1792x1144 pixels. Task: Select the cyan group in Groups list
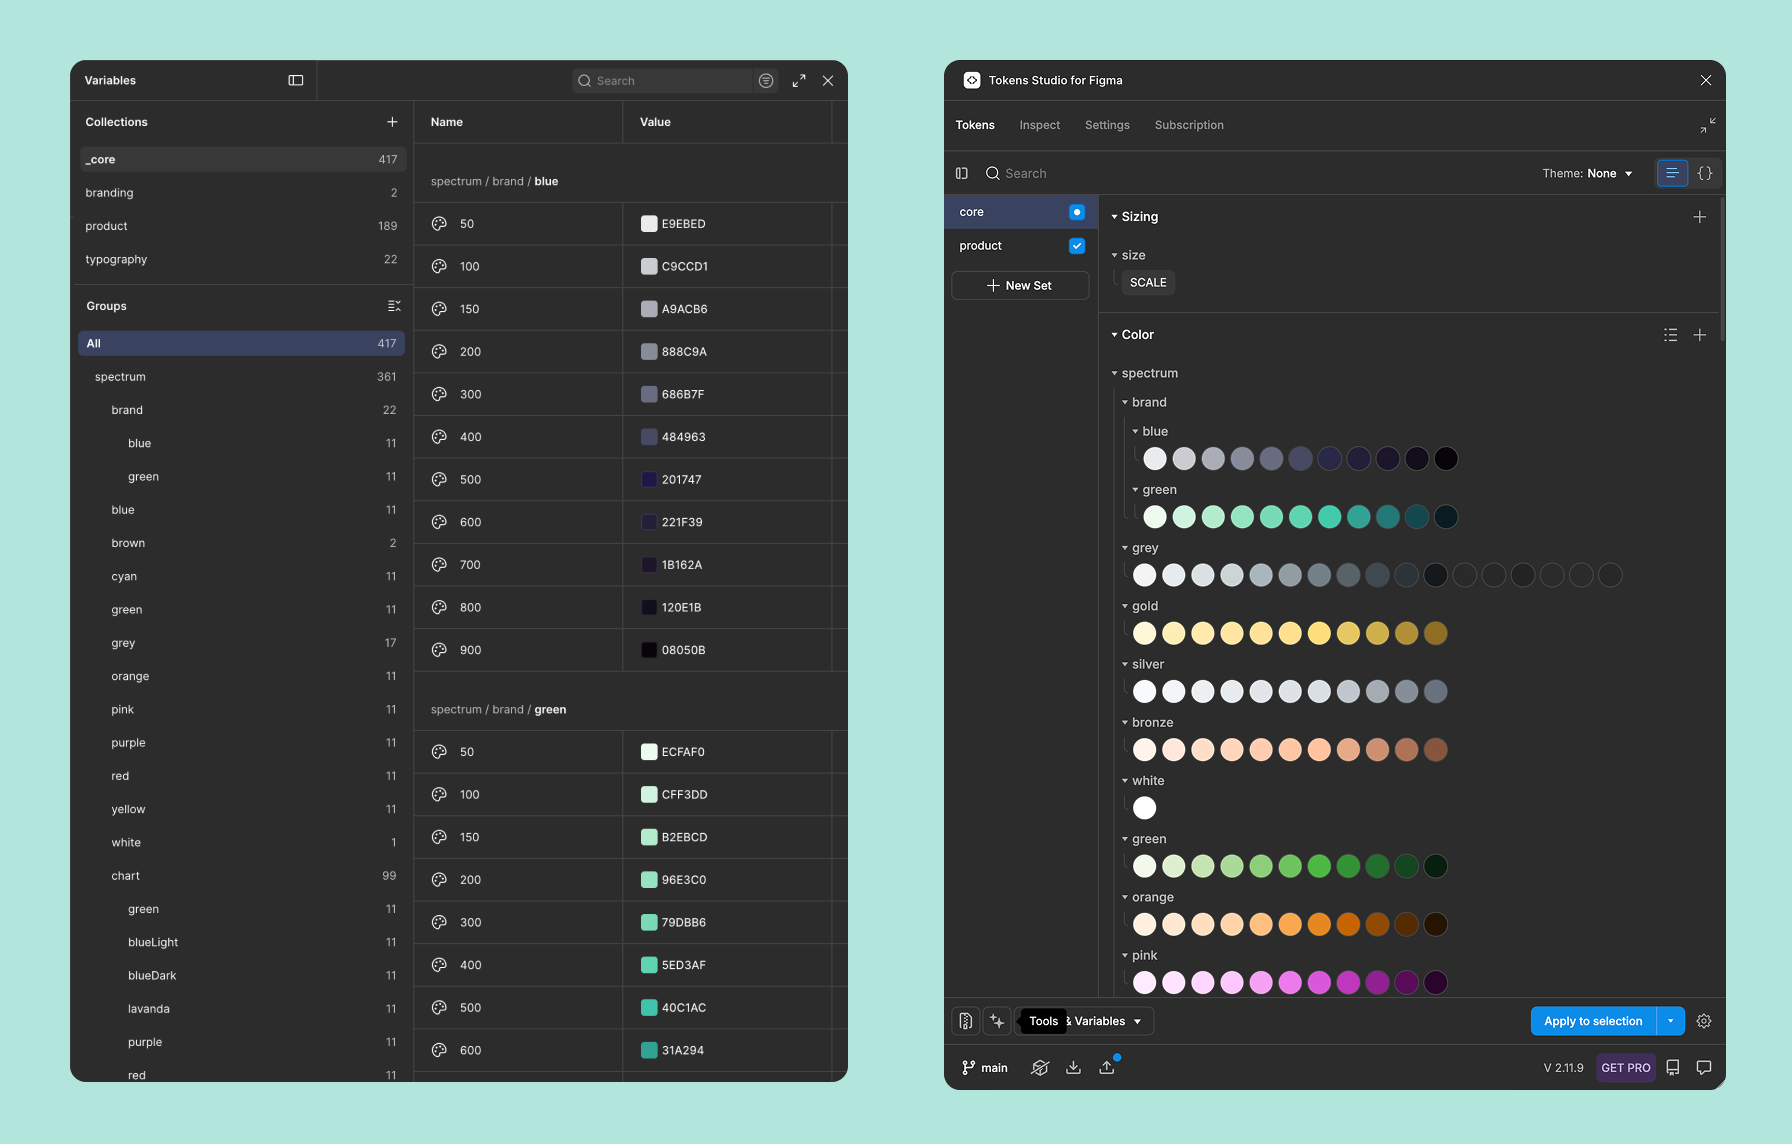[242, 577]
